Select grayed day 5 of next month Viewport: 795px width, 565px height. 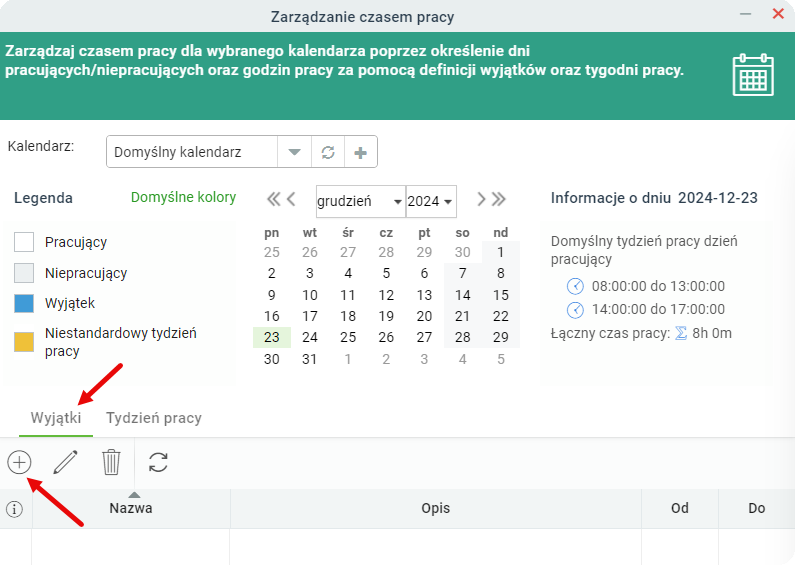pos(500,359)
